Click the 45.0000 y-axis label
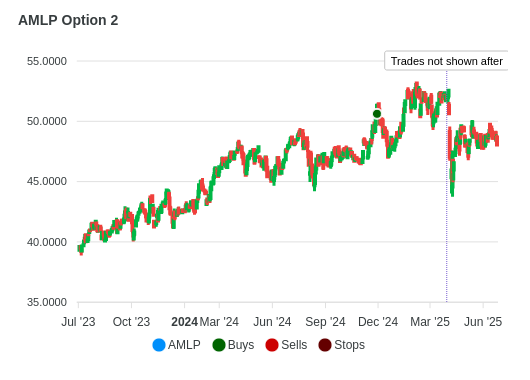This screenshot has width=530, height=380. [x=47, y=181]
